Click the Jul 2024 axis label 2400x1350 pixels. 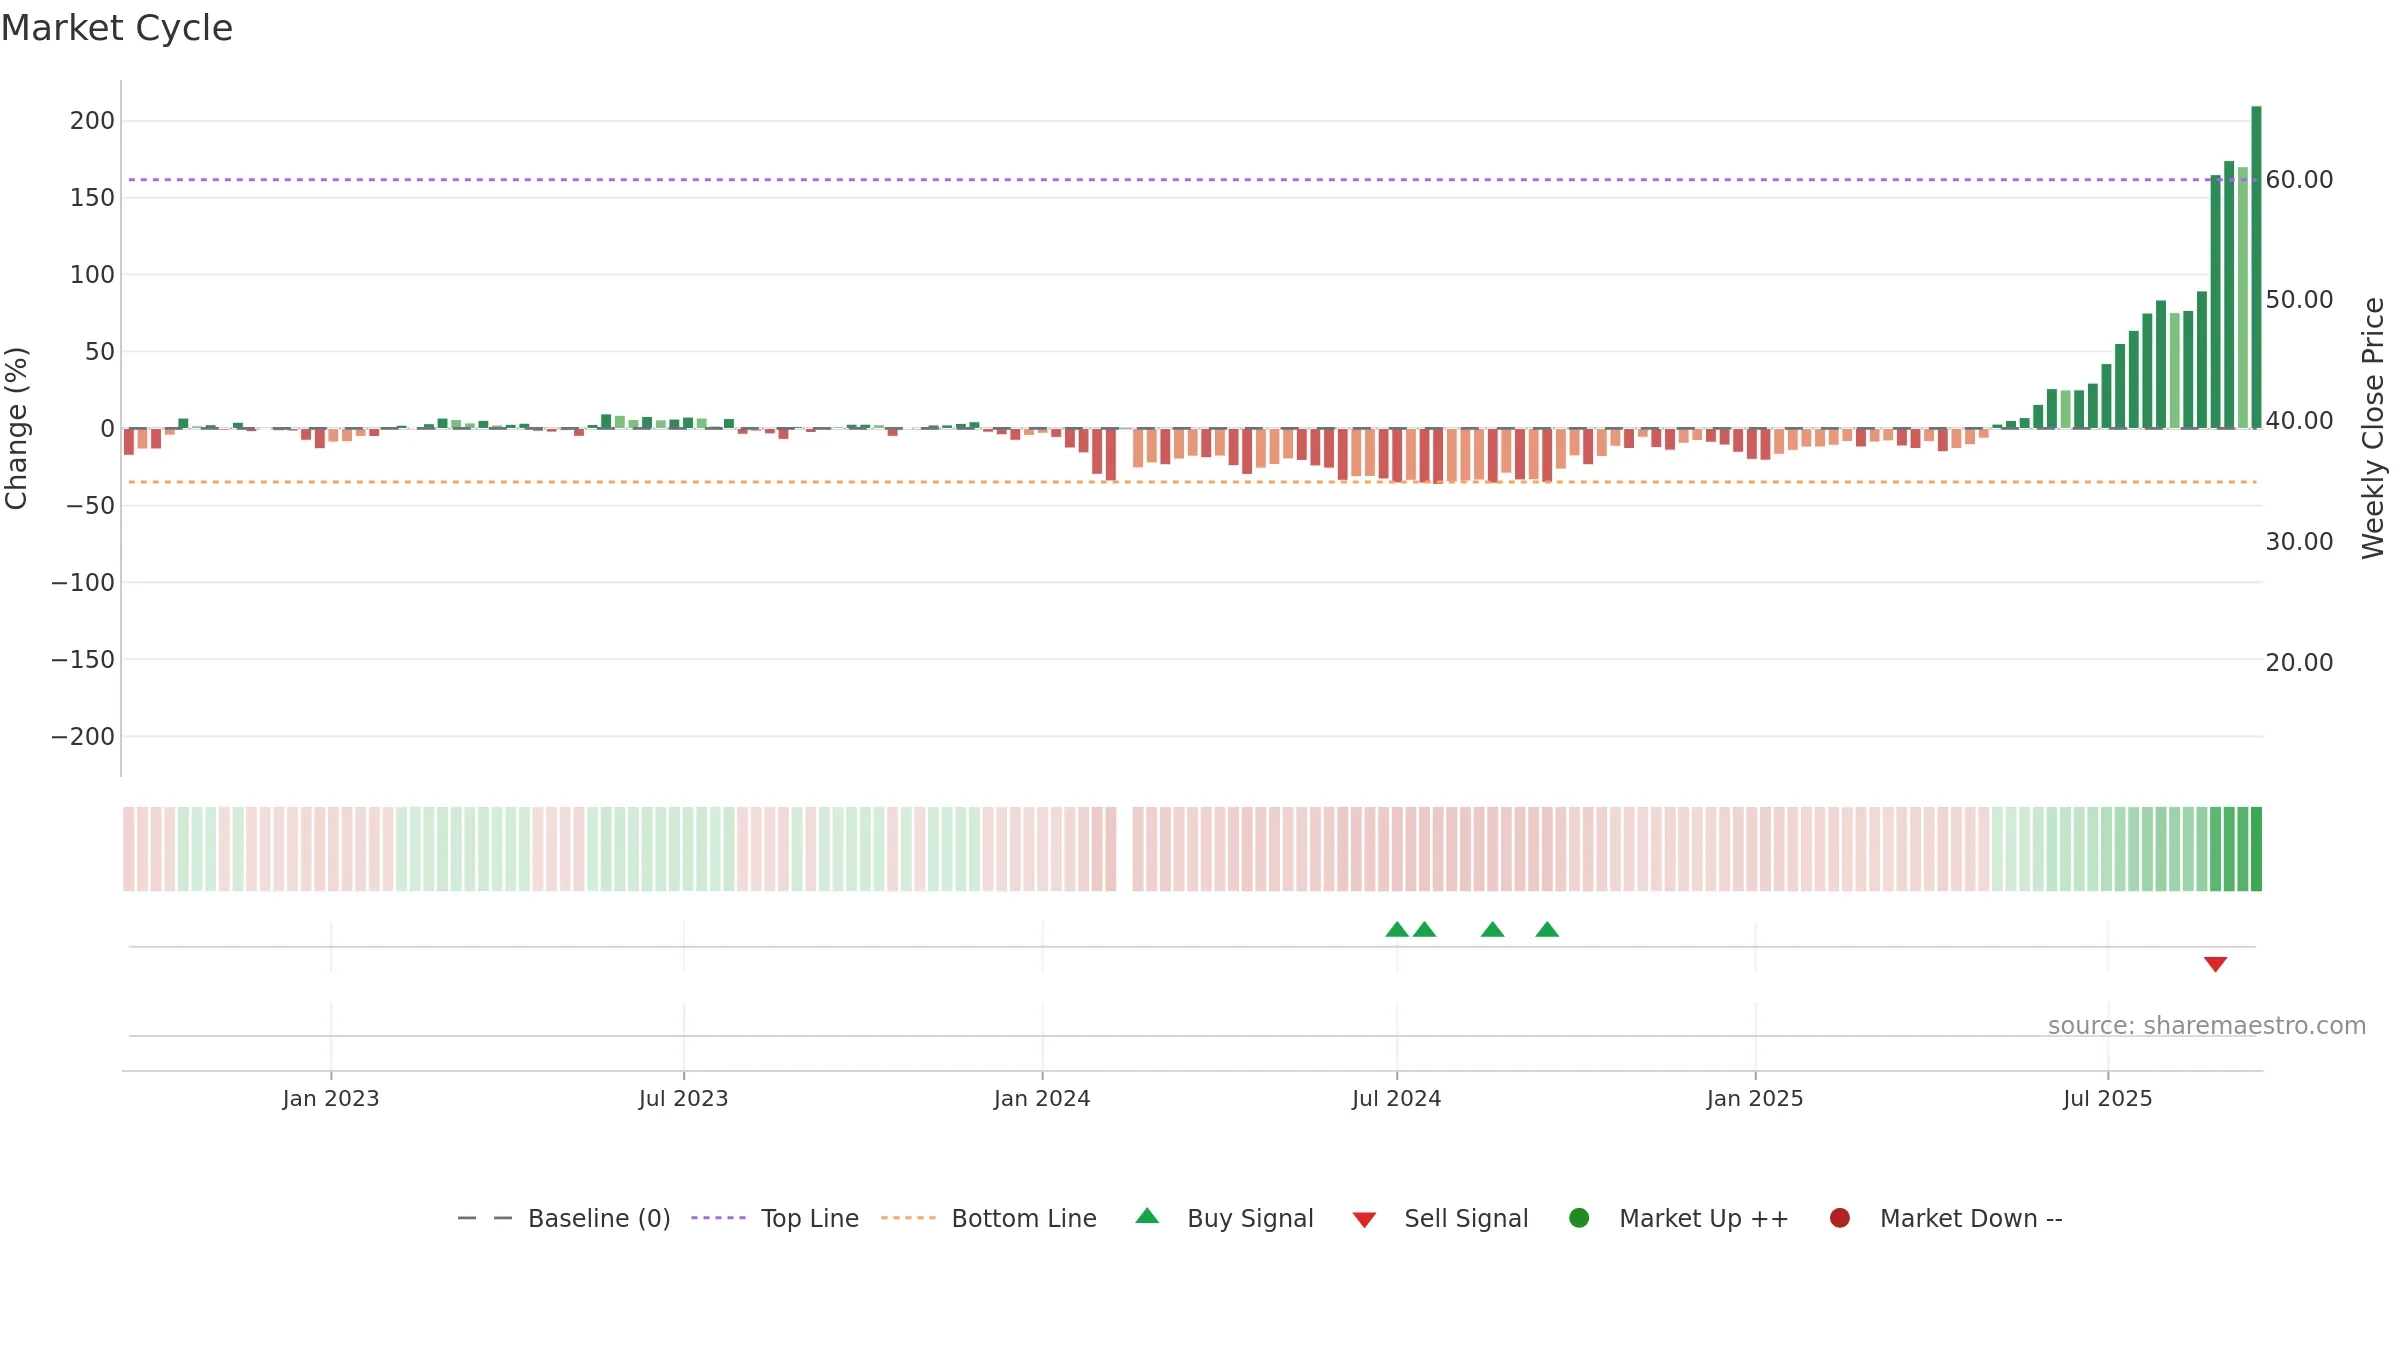1397,1099
